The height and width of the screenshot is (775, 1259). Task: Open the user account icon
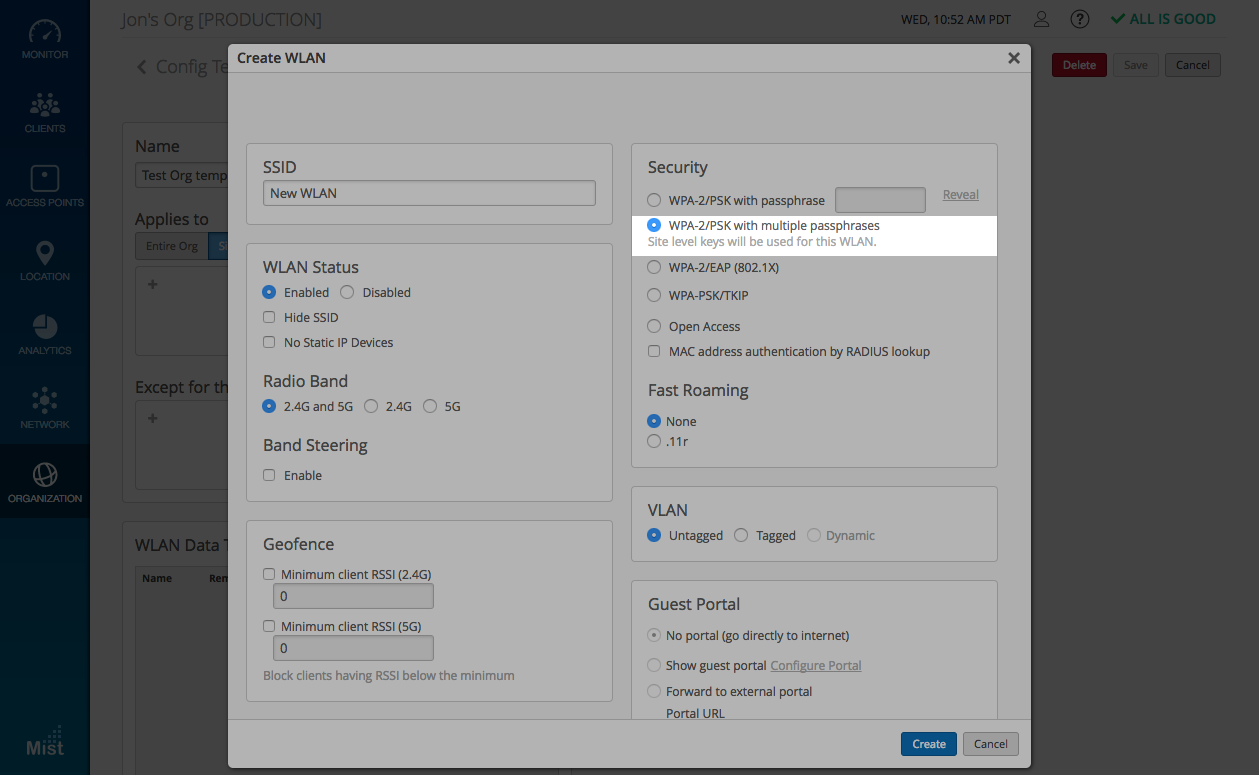click(1042, 19)
